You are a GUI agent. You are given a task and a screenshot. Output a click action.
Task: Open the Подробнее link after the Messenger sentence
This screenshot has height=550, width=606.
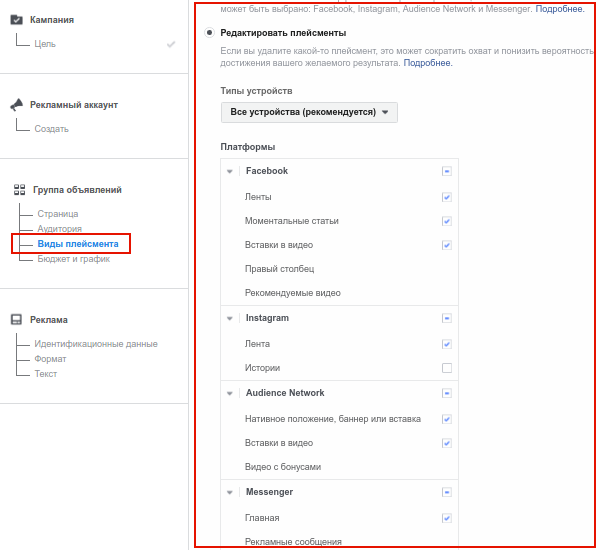(560, 9)
